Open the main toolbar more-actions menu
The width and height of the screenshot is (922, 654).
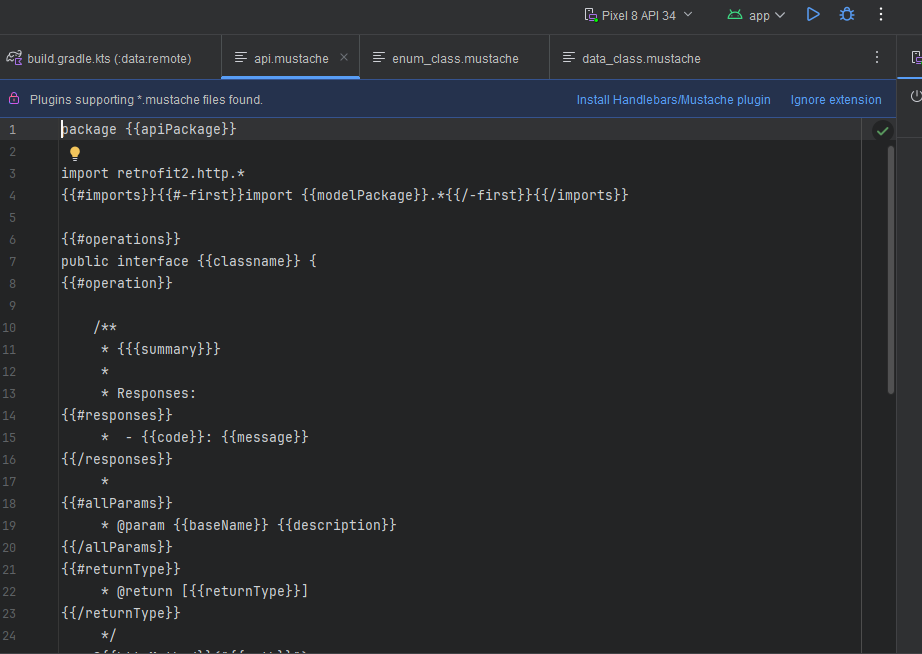pos(880,15)
